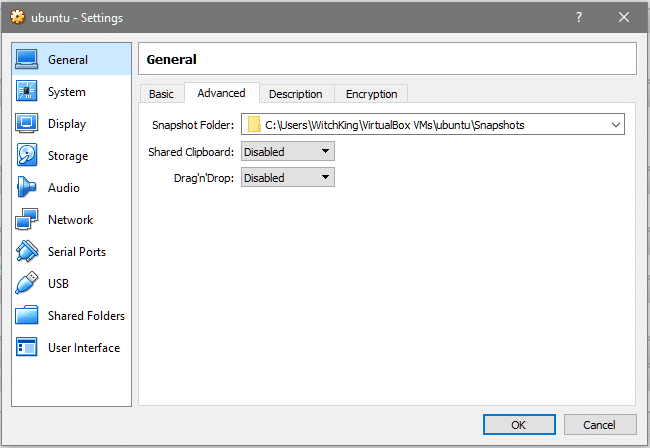Confirm settings with OK button

(x=519, y=425)
